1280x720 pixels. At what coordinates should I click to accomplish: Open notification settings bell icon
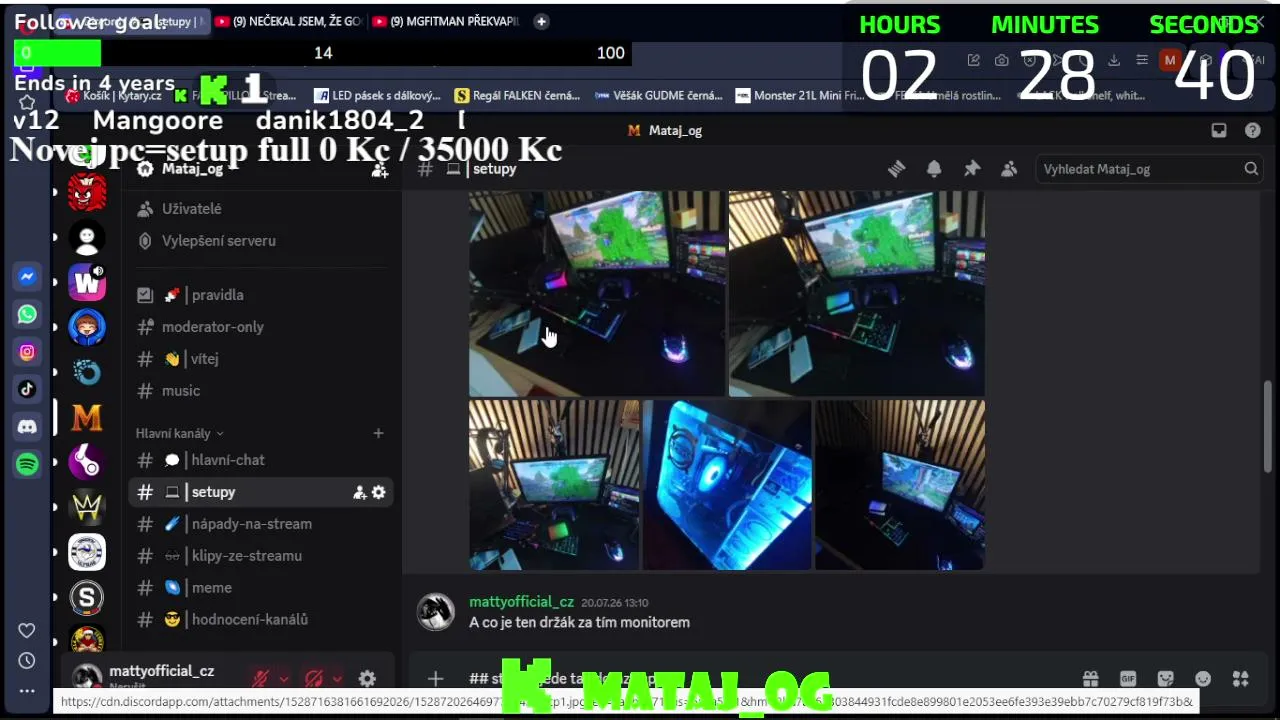click(934, 169)
